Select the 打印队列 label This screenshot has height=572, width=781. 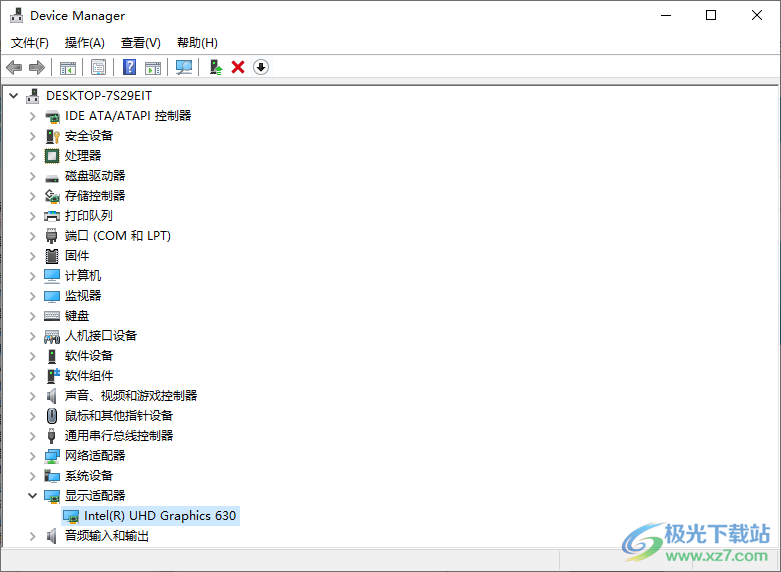pos(89,216)
